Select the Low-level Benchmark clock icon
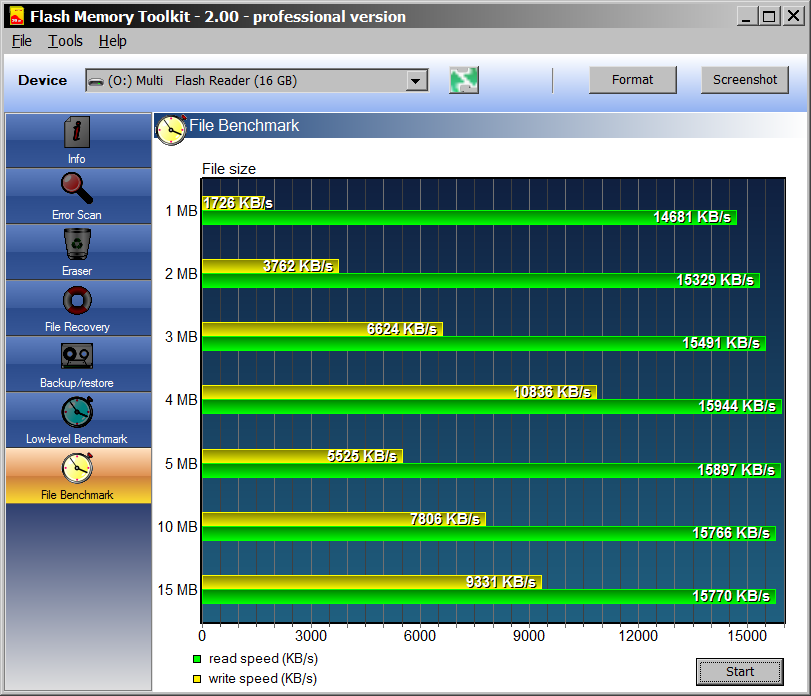The width and height of the screenshot is (811, 696). pos(77,413)
